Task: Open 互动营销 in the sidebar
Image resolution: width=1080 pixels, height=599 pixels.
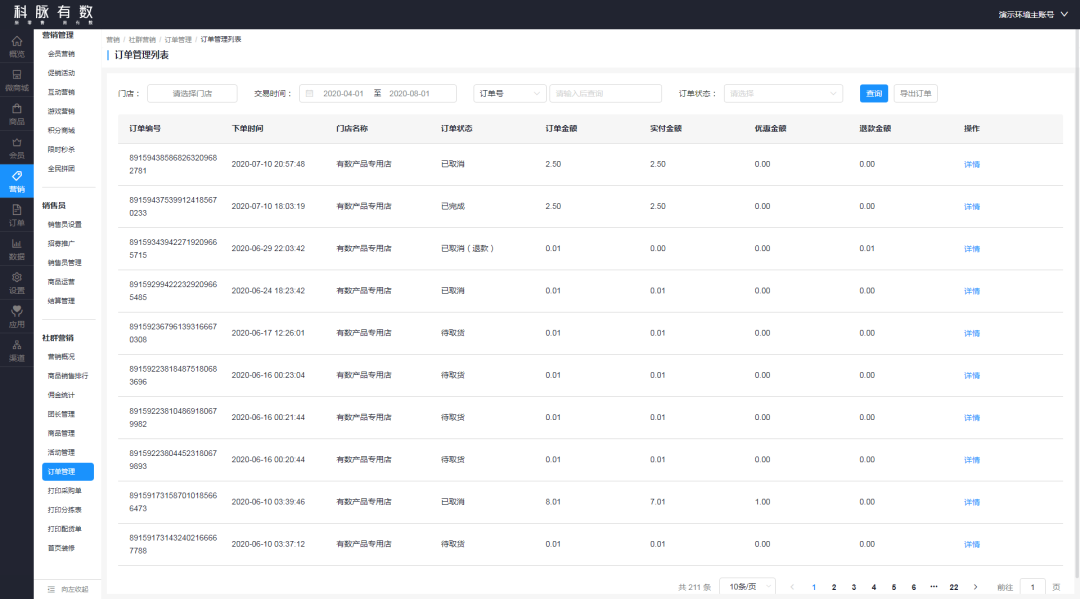Action: pyautogui.click(x=61, y=92)
